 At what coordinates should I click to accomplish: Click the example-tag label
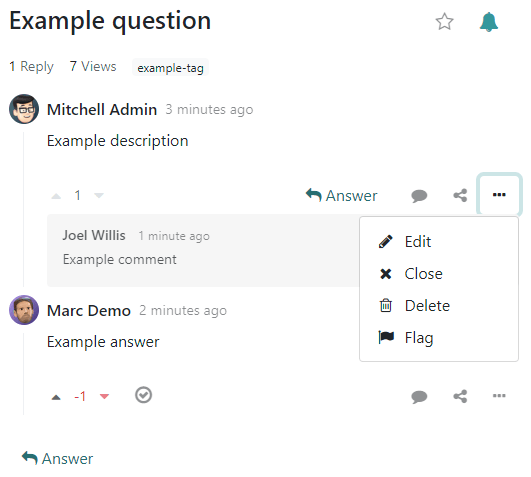(x=170, y=67)
